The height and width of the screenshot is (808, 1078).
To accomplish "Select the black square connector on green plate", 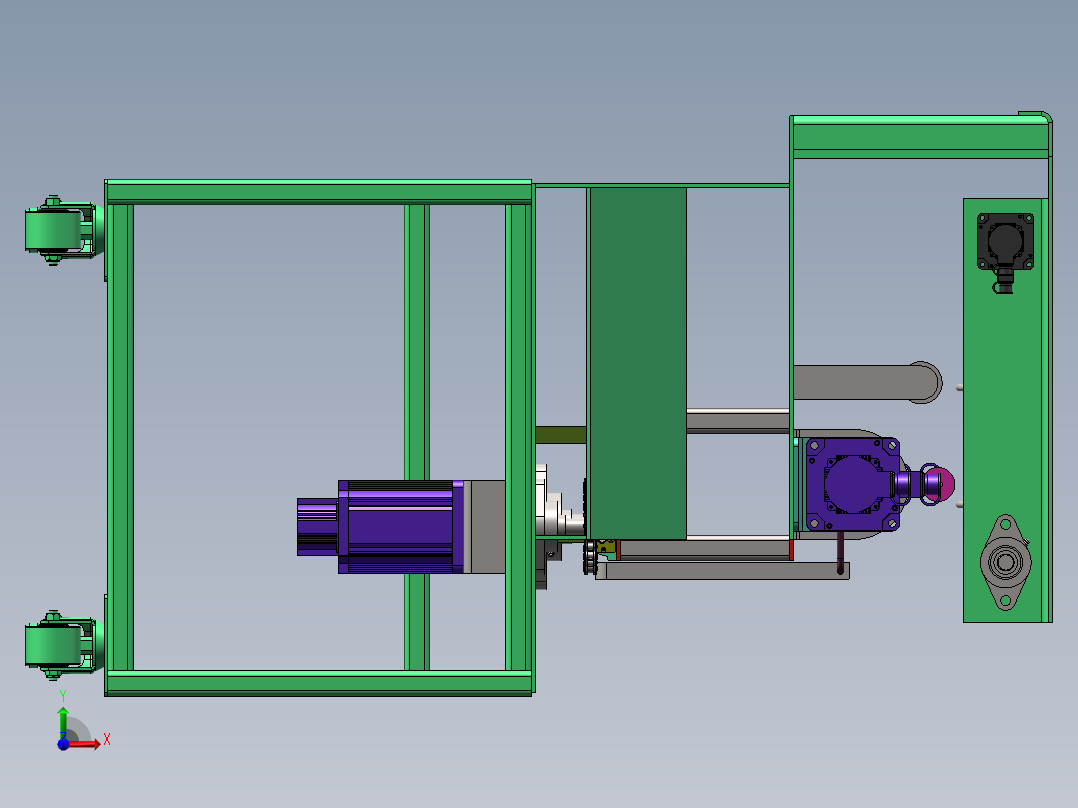I will (x=1005, y=242).
